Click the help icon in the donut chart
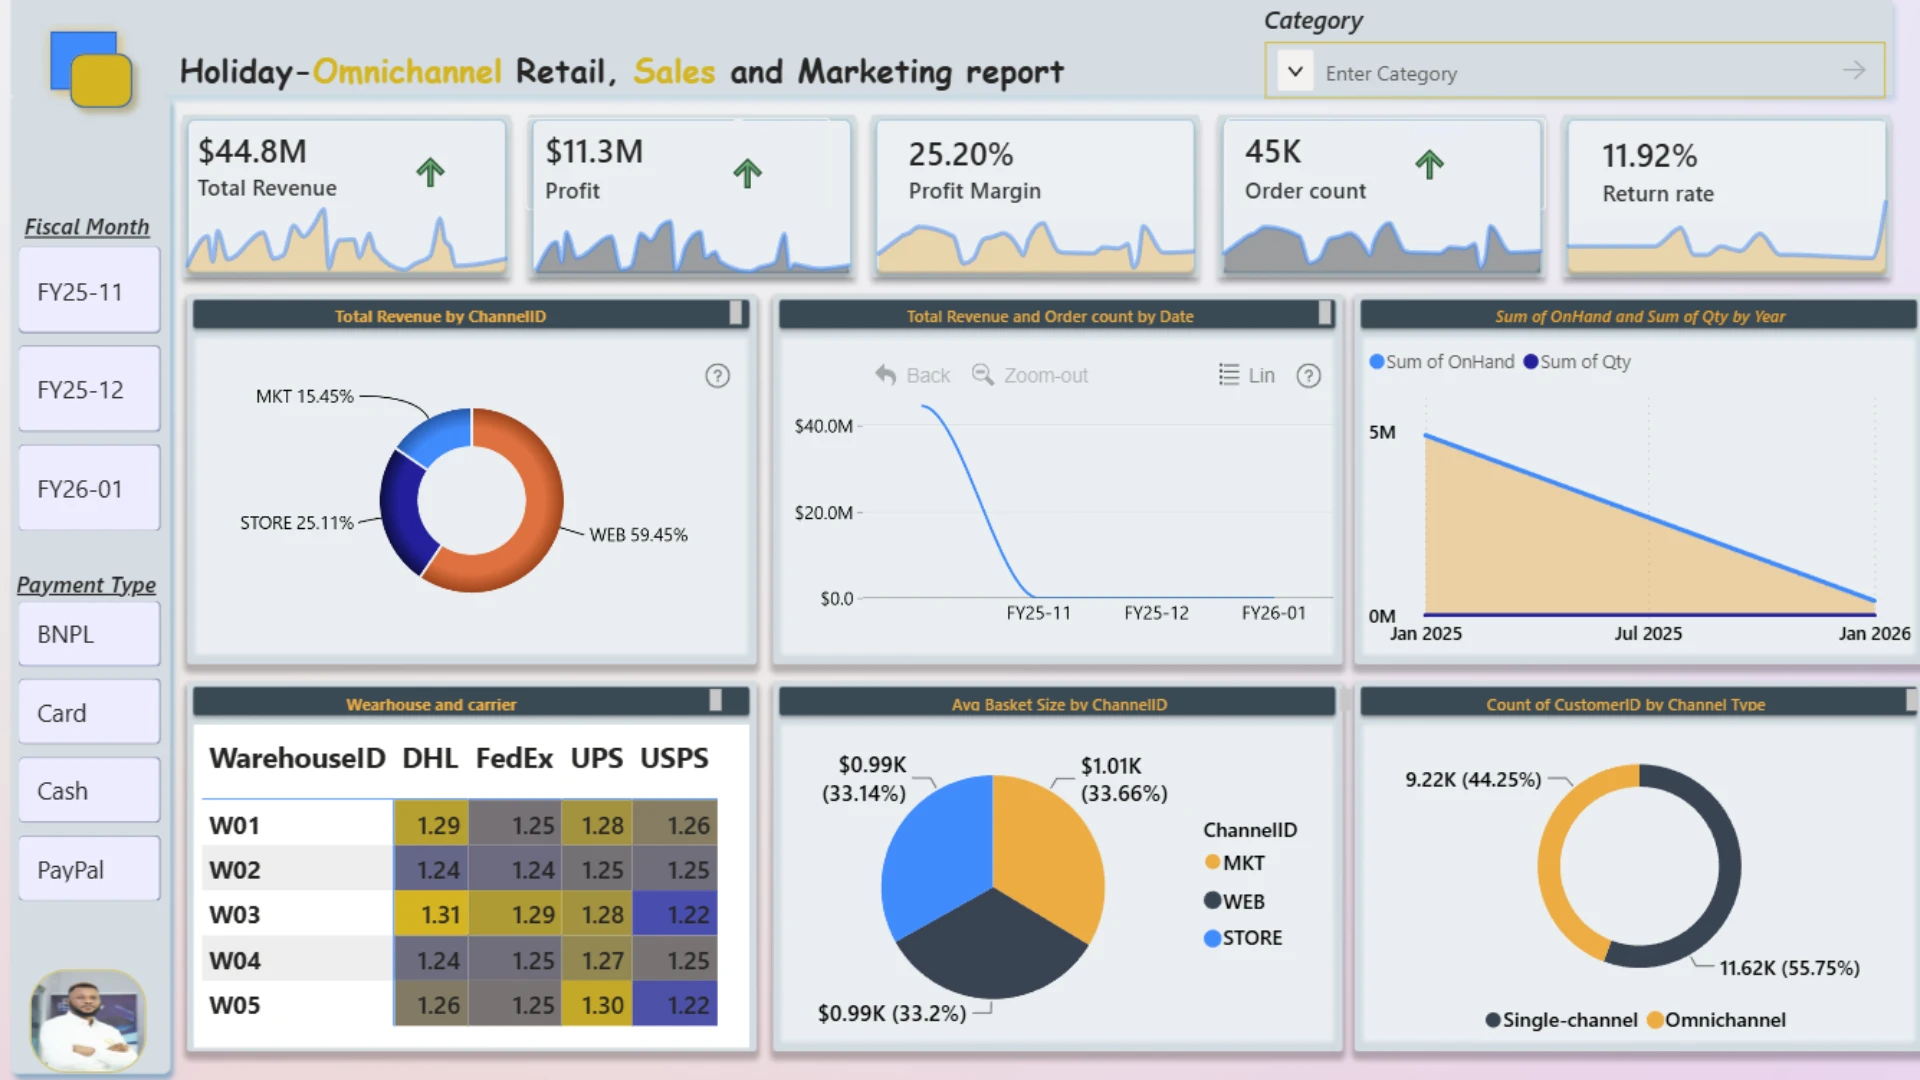 (717, 376)
